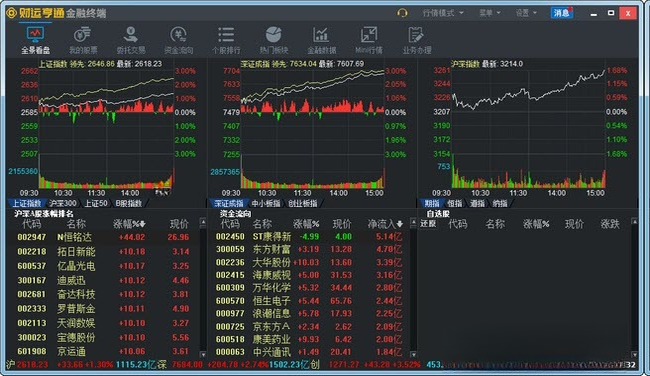Click 现价 header in ranking list
Image resolution: width=650 pixels, height=376 pixels.
click(179, 224)
